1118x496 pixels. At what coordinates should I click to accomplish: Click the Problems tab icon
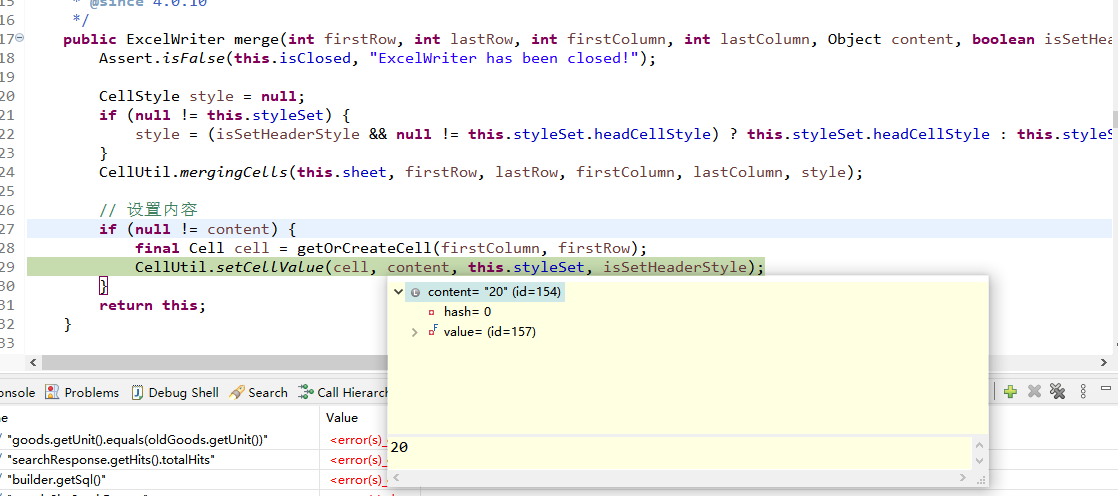click(x=52, y=392)
